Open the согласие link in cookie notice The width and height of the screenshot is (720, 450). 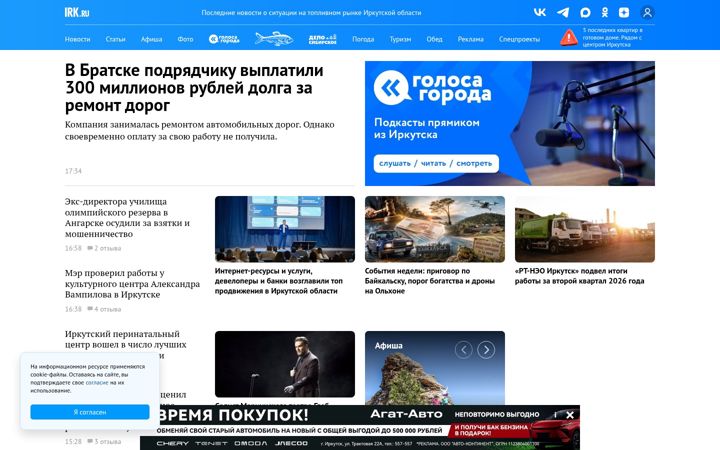tap(97, 382)
